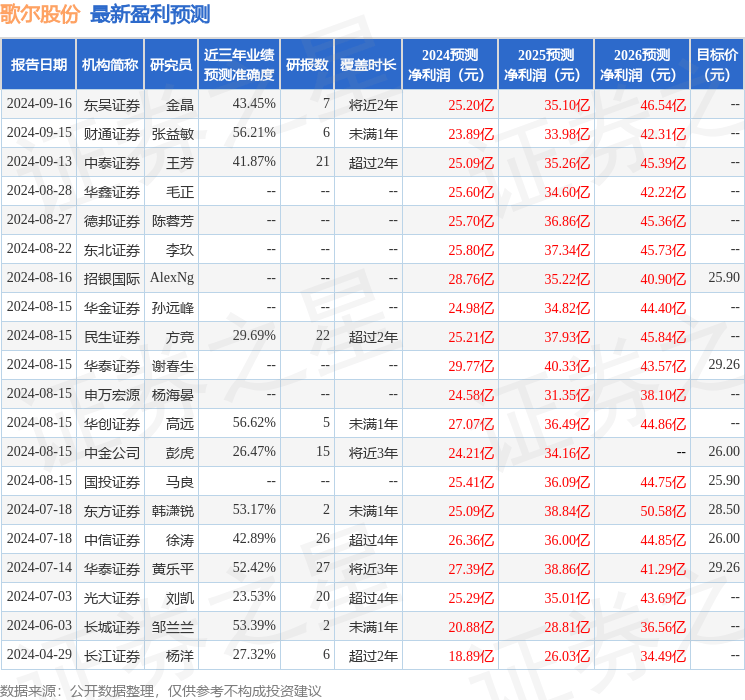This screenshot has width=745, height=700.
Task: Select analyst 彭虎
Action: coord(180,453)
